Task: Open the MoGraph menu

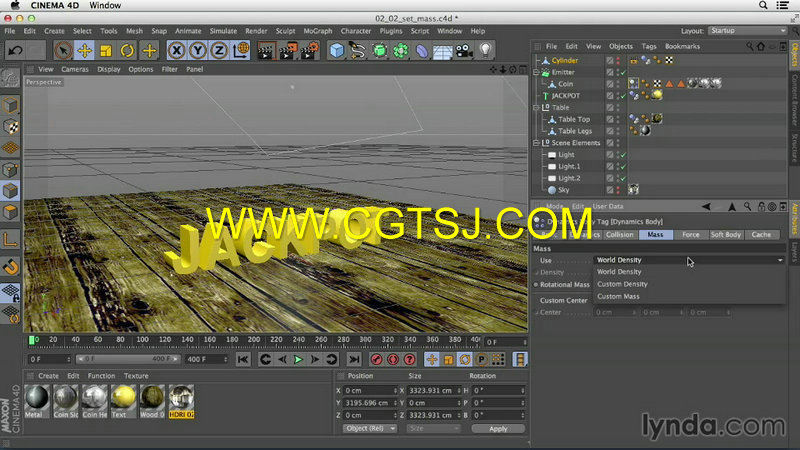Action: (317, 31)
